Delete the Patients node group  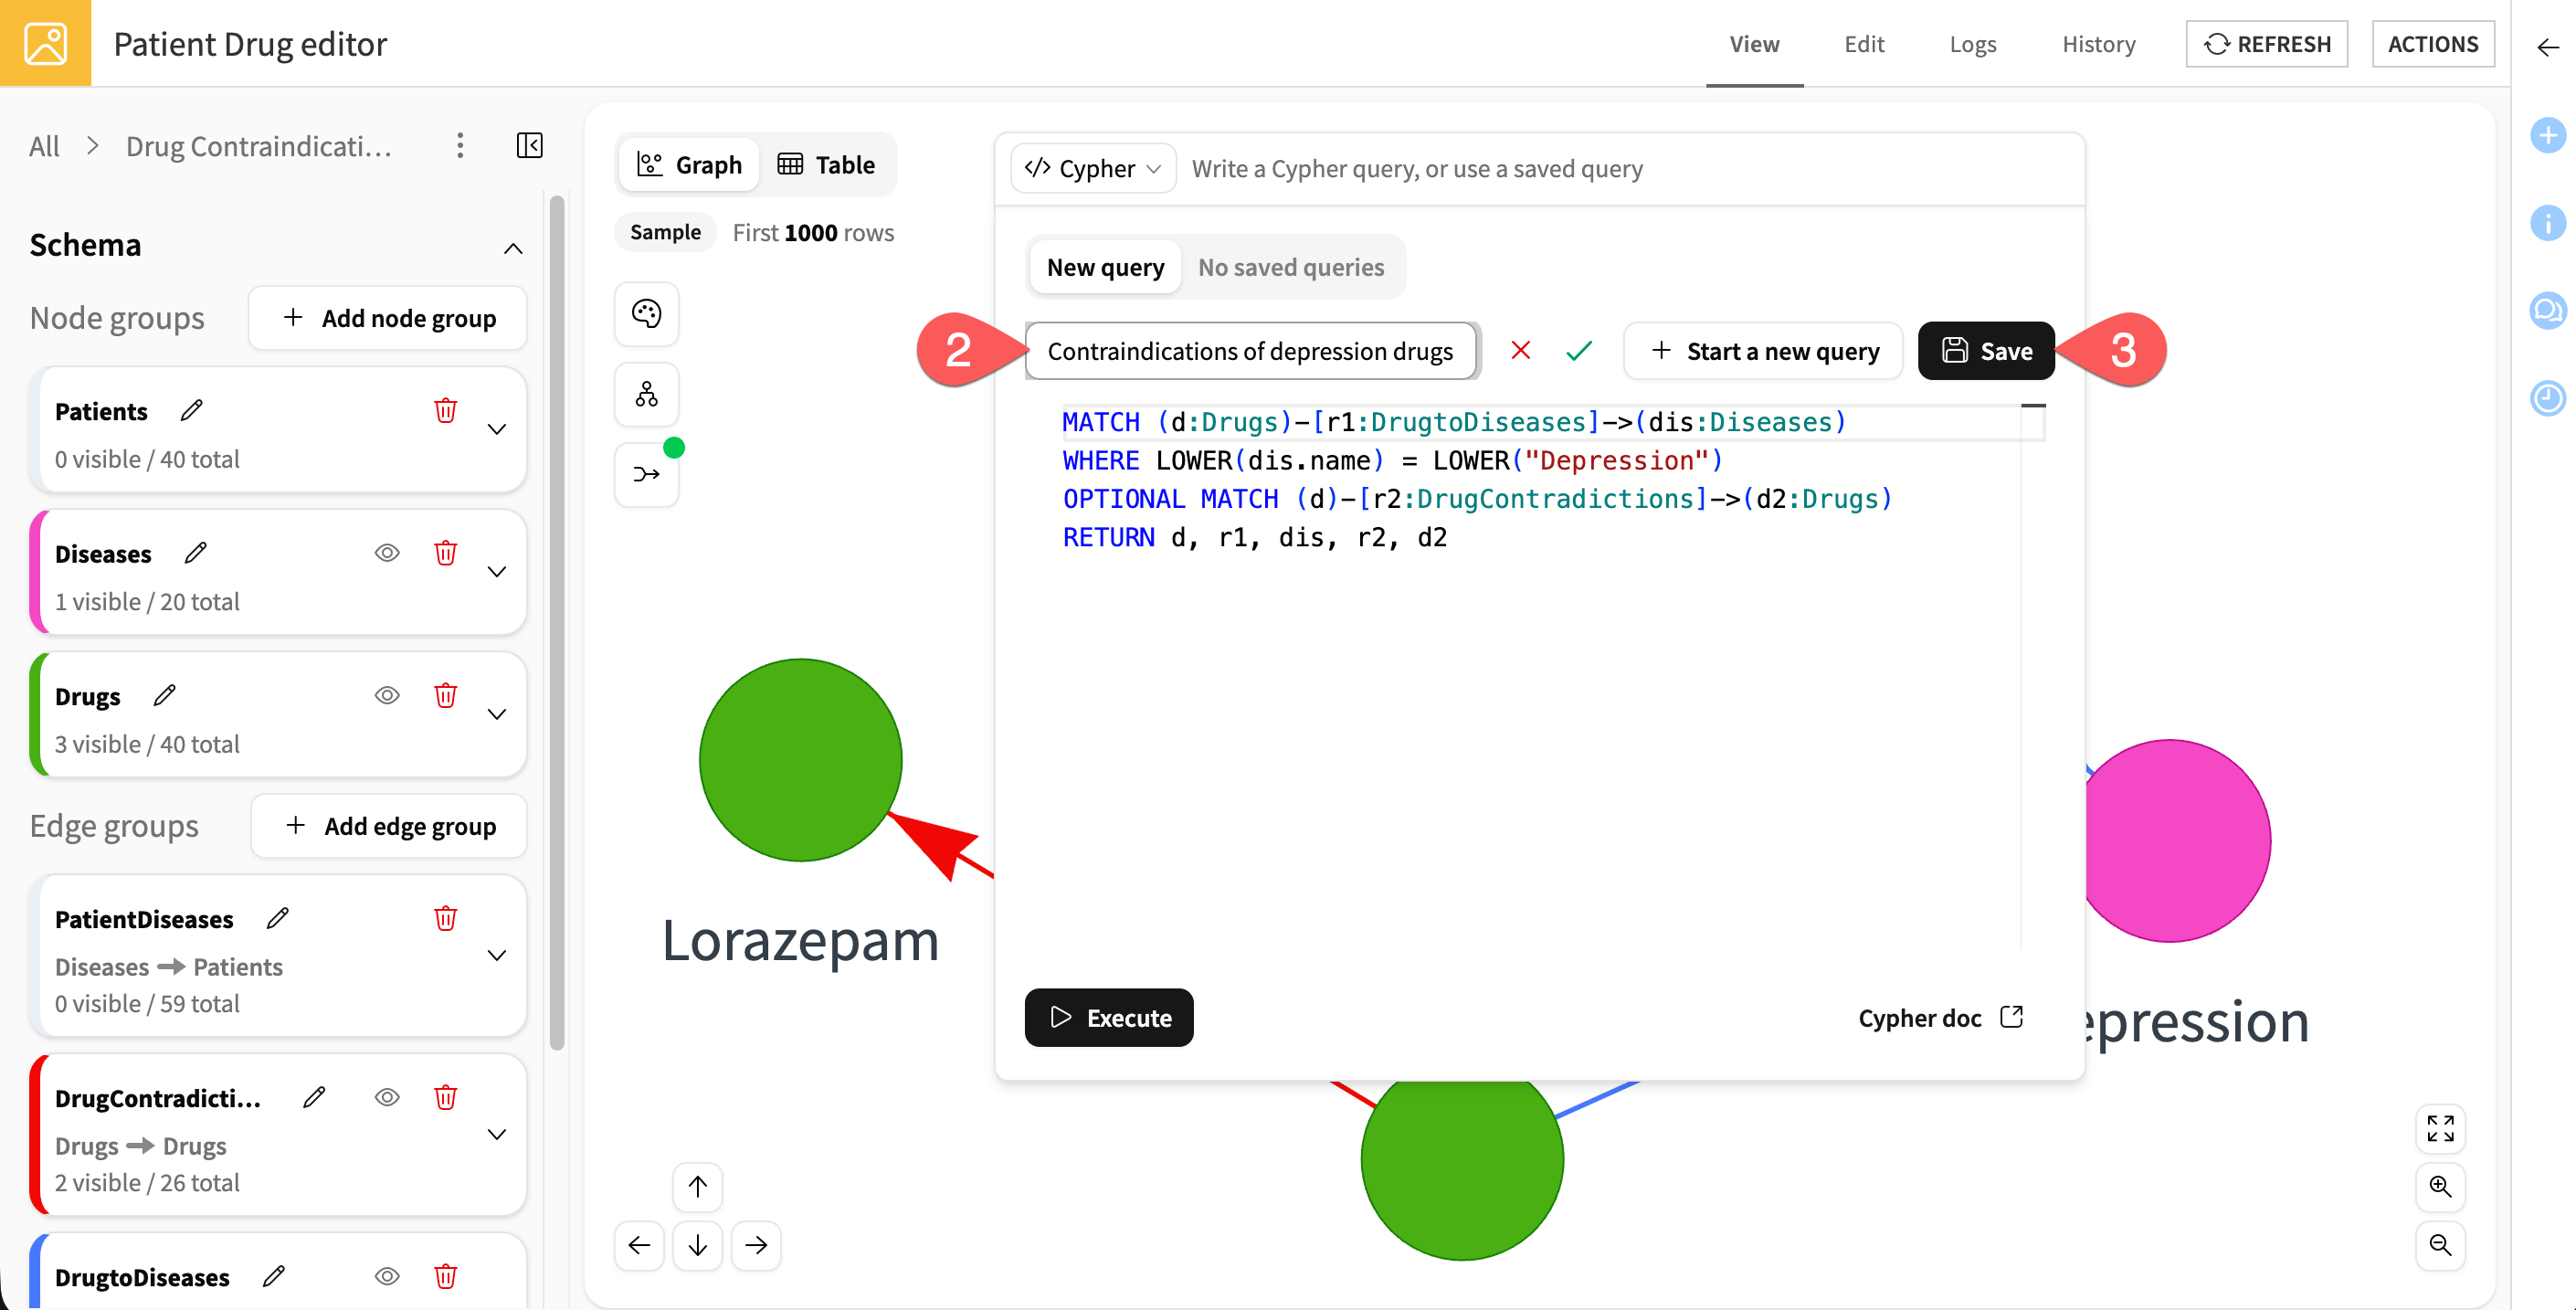coord(446,410)
